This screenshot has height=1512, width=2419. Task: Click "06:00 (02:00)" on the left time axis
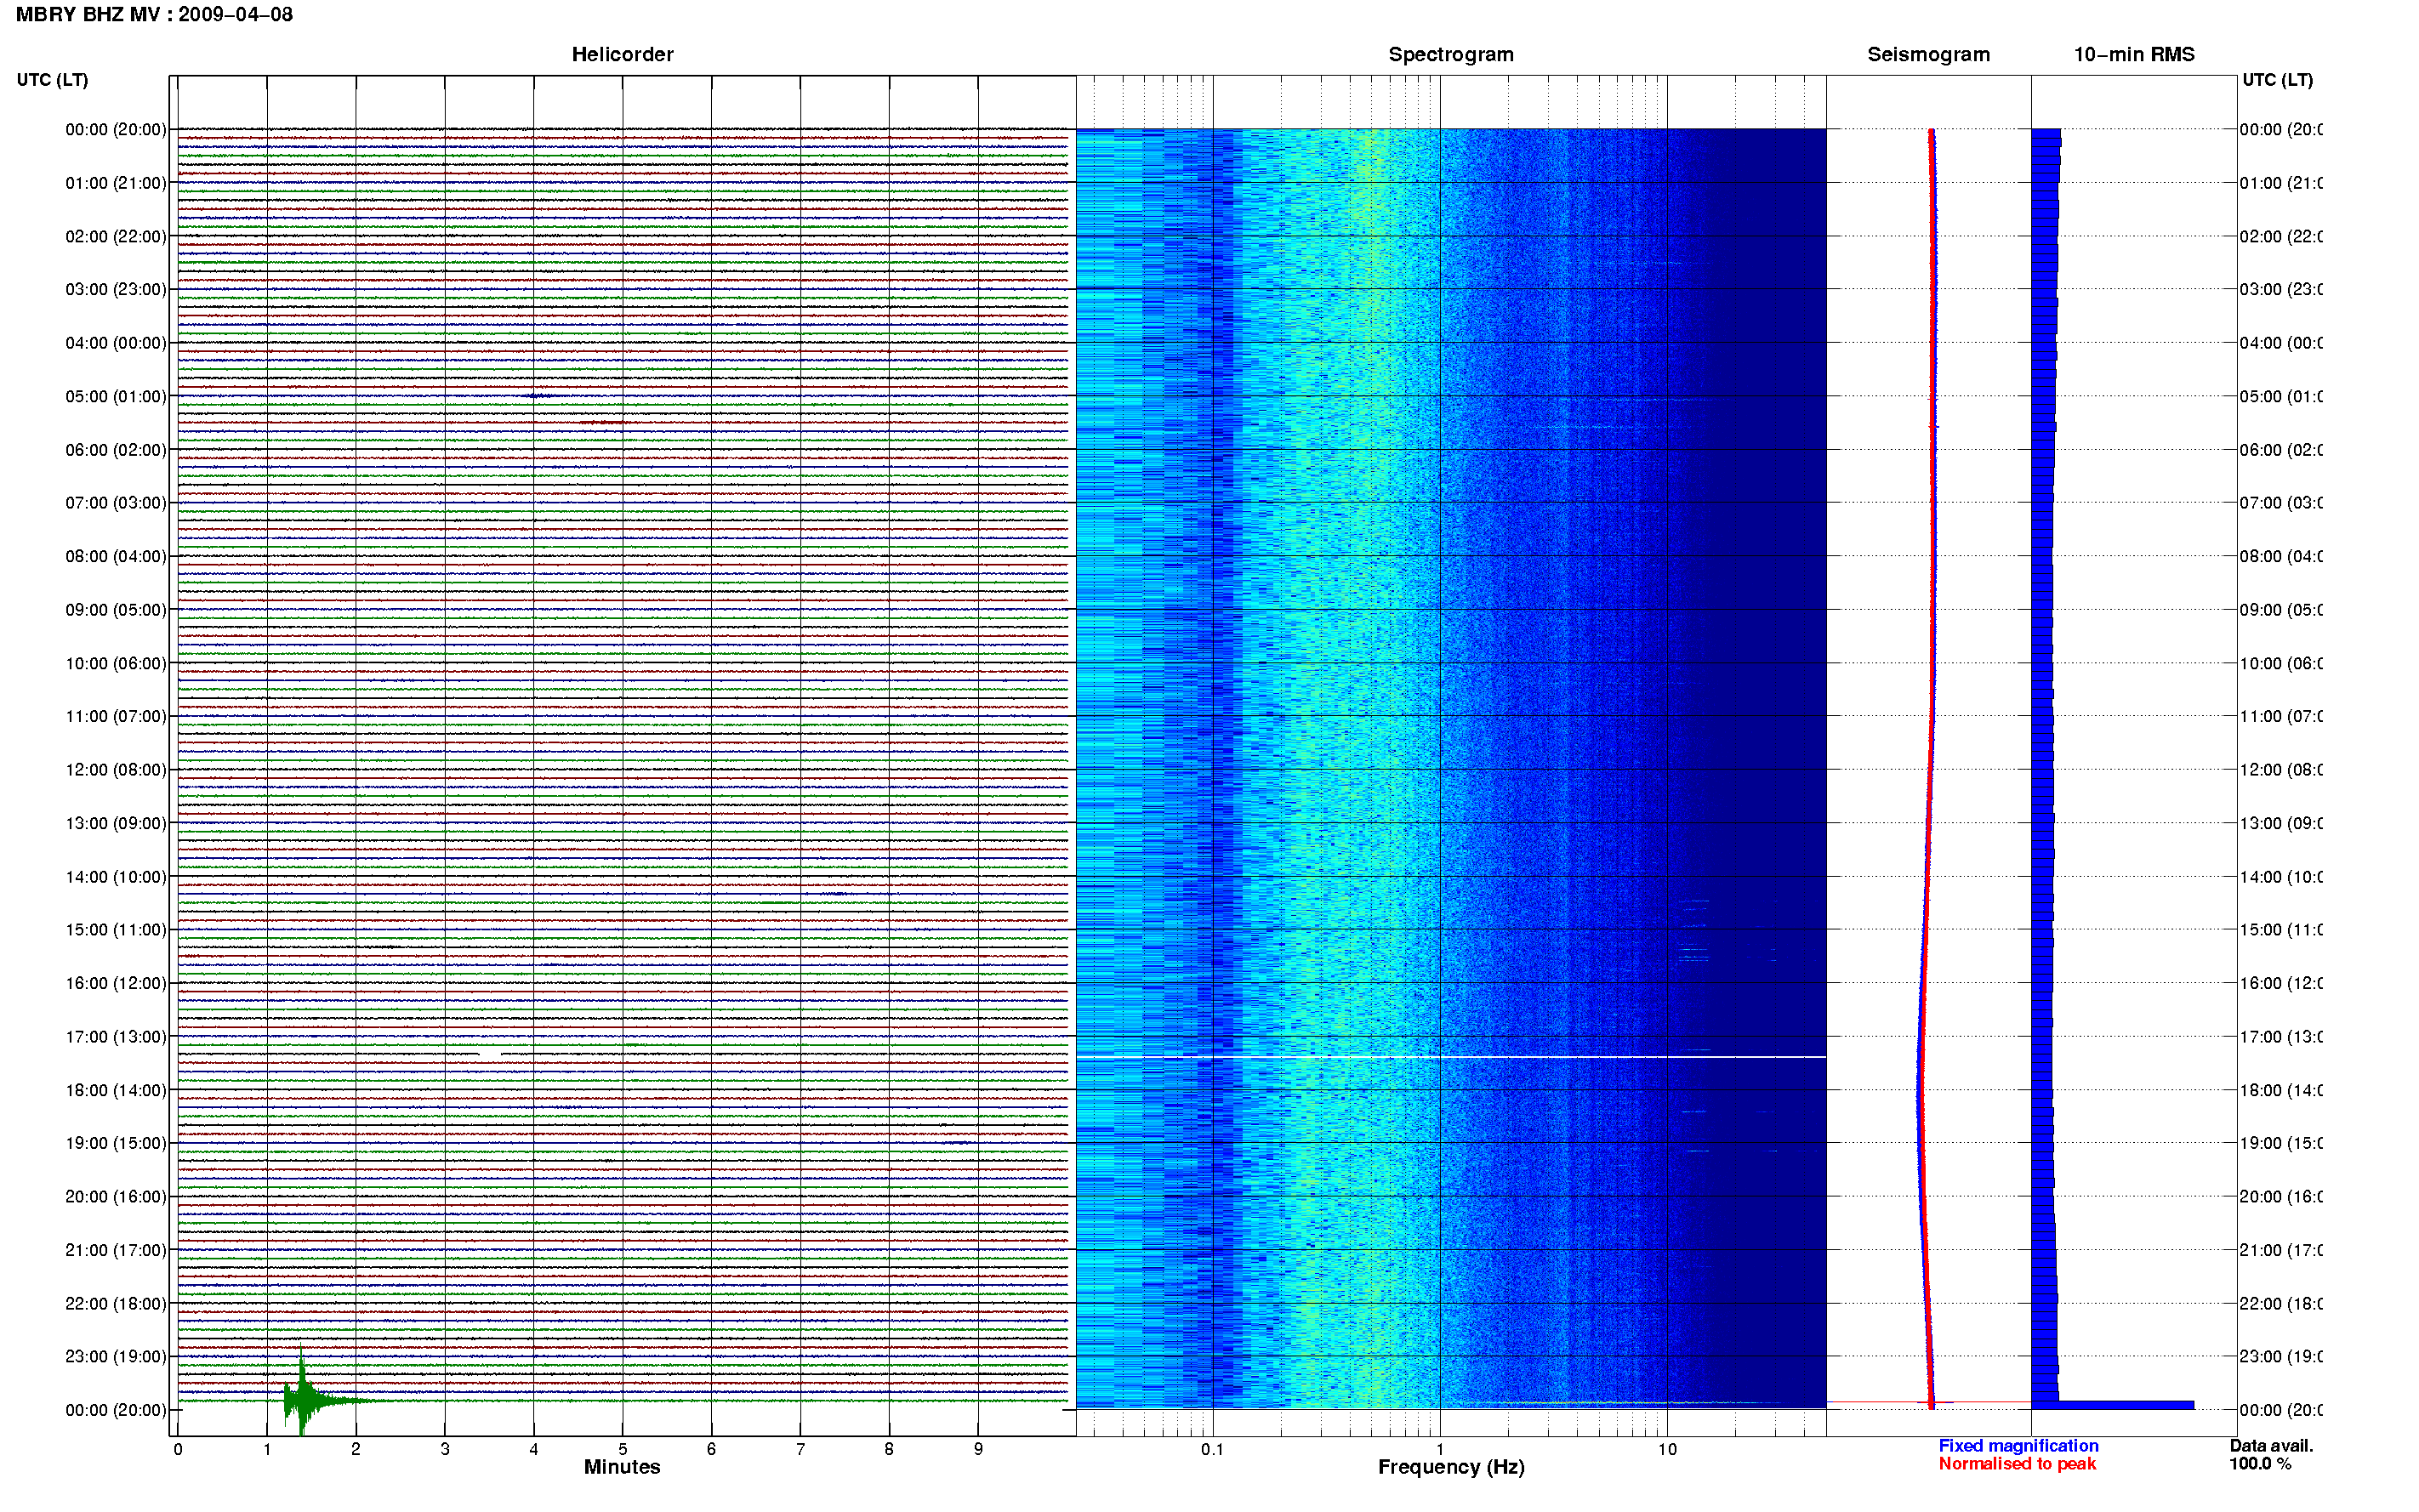click(116, 450)
